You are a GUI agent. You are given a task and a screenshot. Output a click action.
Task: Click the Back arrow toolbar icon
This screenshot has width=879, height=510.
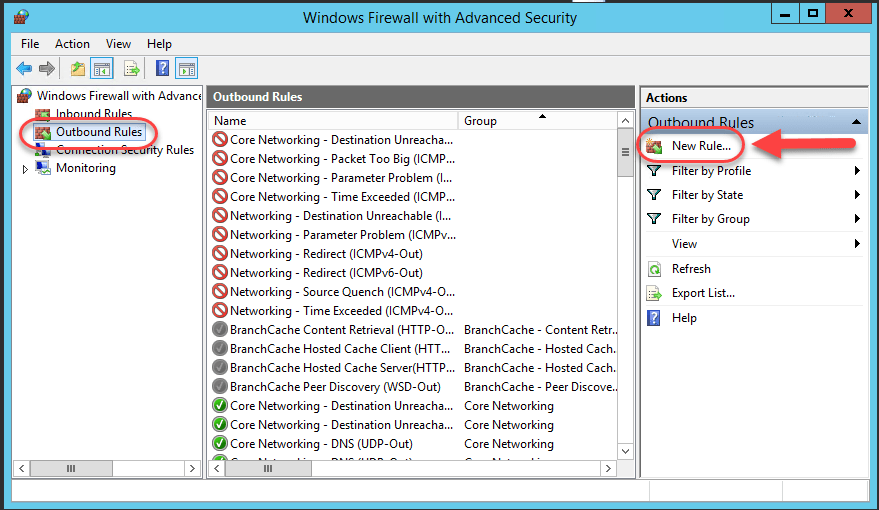24,69
